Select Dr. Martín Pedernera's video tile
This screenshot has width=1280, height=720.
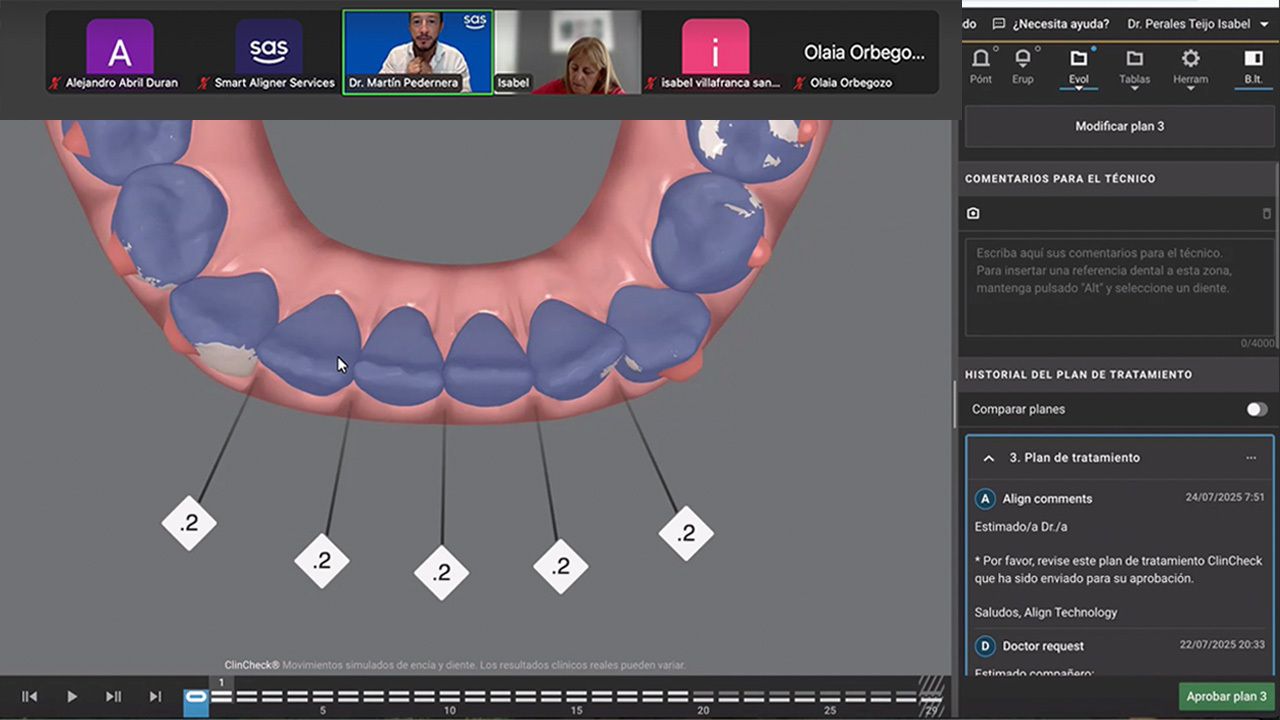[418, 53]
